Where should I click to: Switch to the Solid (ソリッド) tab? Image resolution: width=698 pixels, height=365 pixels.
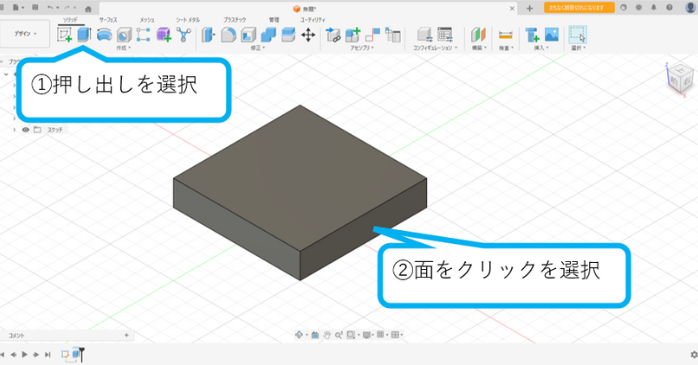pyautogui.click(x=71, y=20)
